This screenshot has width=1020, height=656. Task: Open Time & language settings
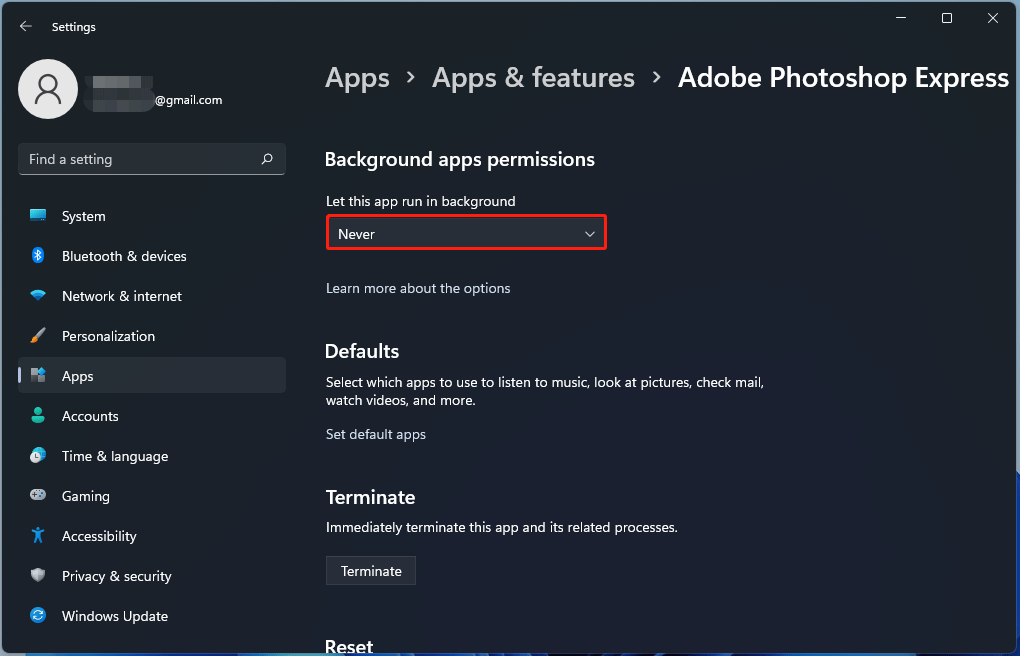click(x=152, y=456)
